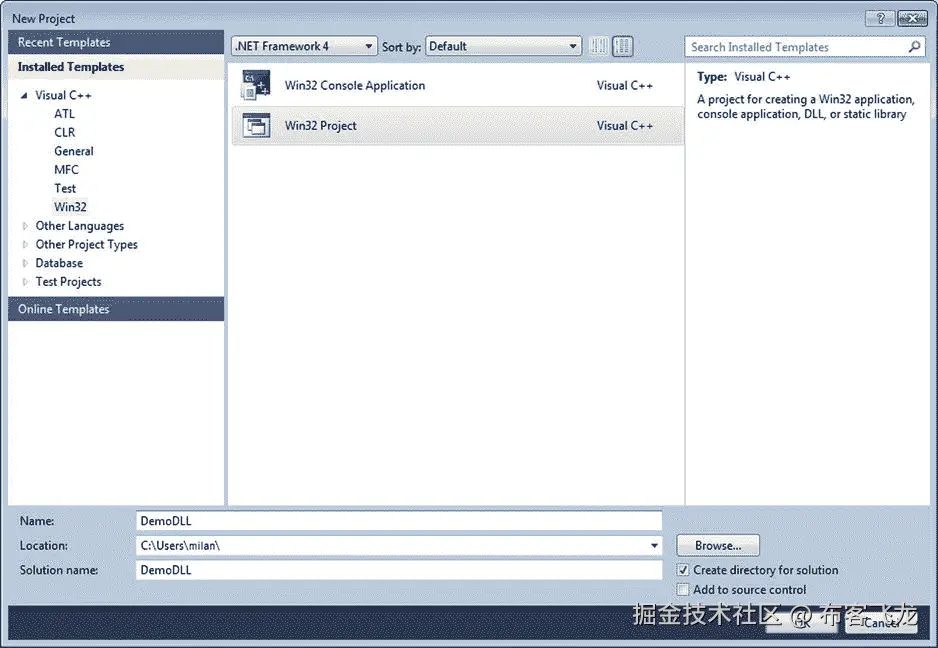Expand the Other Languages node
The width and height of the screenshot is (938, 648).
pos(24,226)
